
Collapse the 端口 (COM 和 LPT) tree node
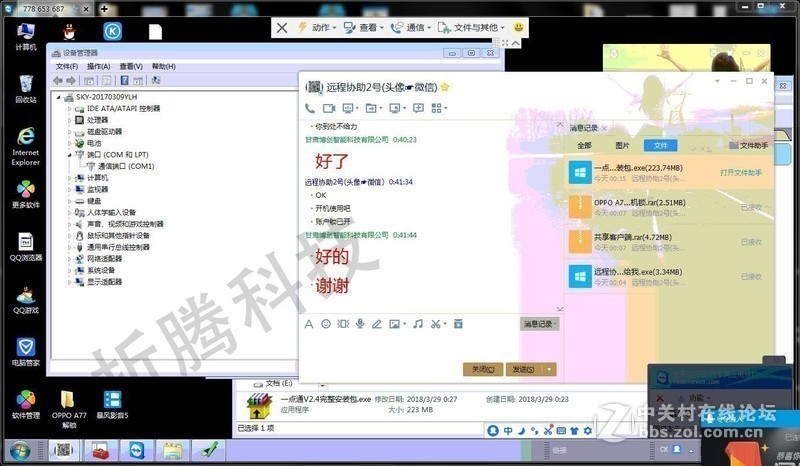[x=70, y=155]
